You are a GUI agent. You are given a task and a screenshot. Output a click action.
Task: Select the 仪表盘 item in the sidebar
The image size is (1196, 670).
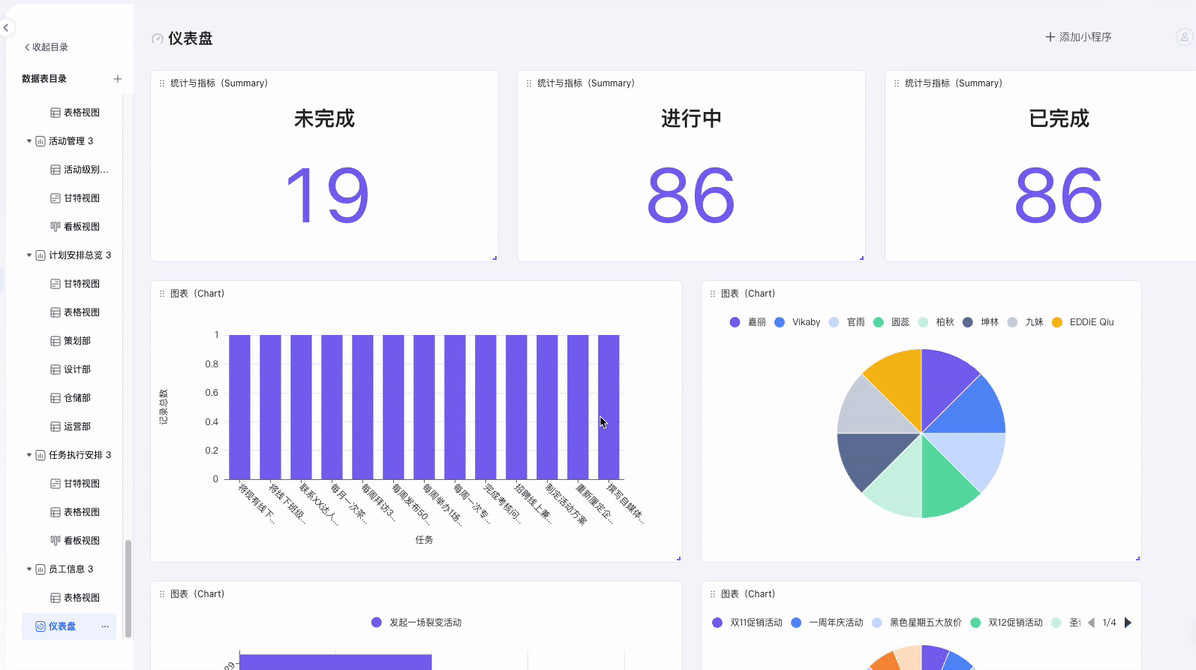62,627
